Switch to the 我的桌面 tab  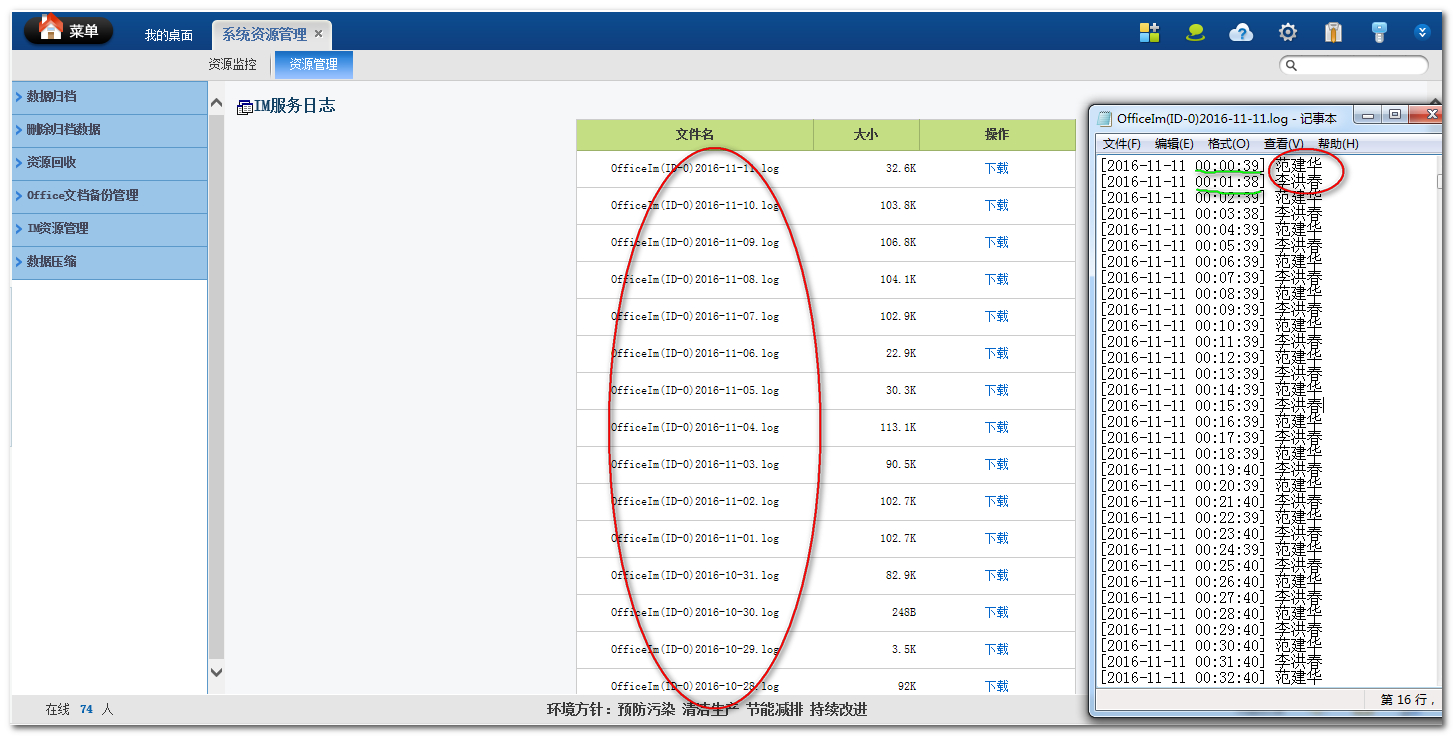tap(168, 35)
